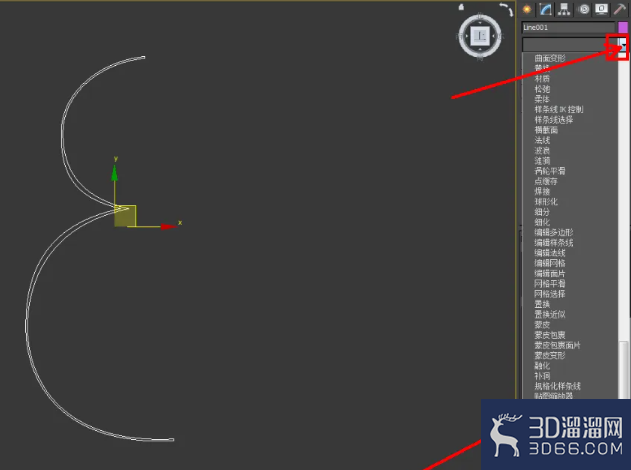Click 补洞 in the modifier list
The height and width of the screenshot is (470, 631).
point(542,376)
